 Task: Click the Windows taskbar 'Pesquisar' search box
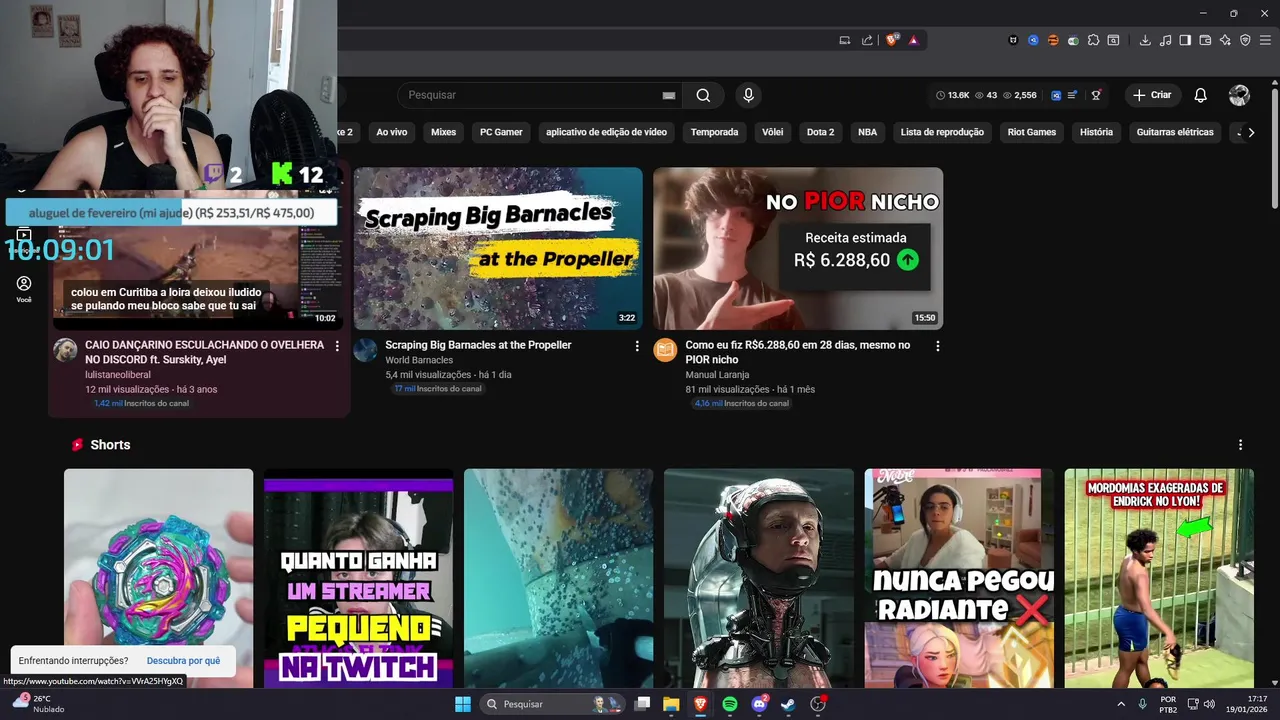(x=552, y=704)
